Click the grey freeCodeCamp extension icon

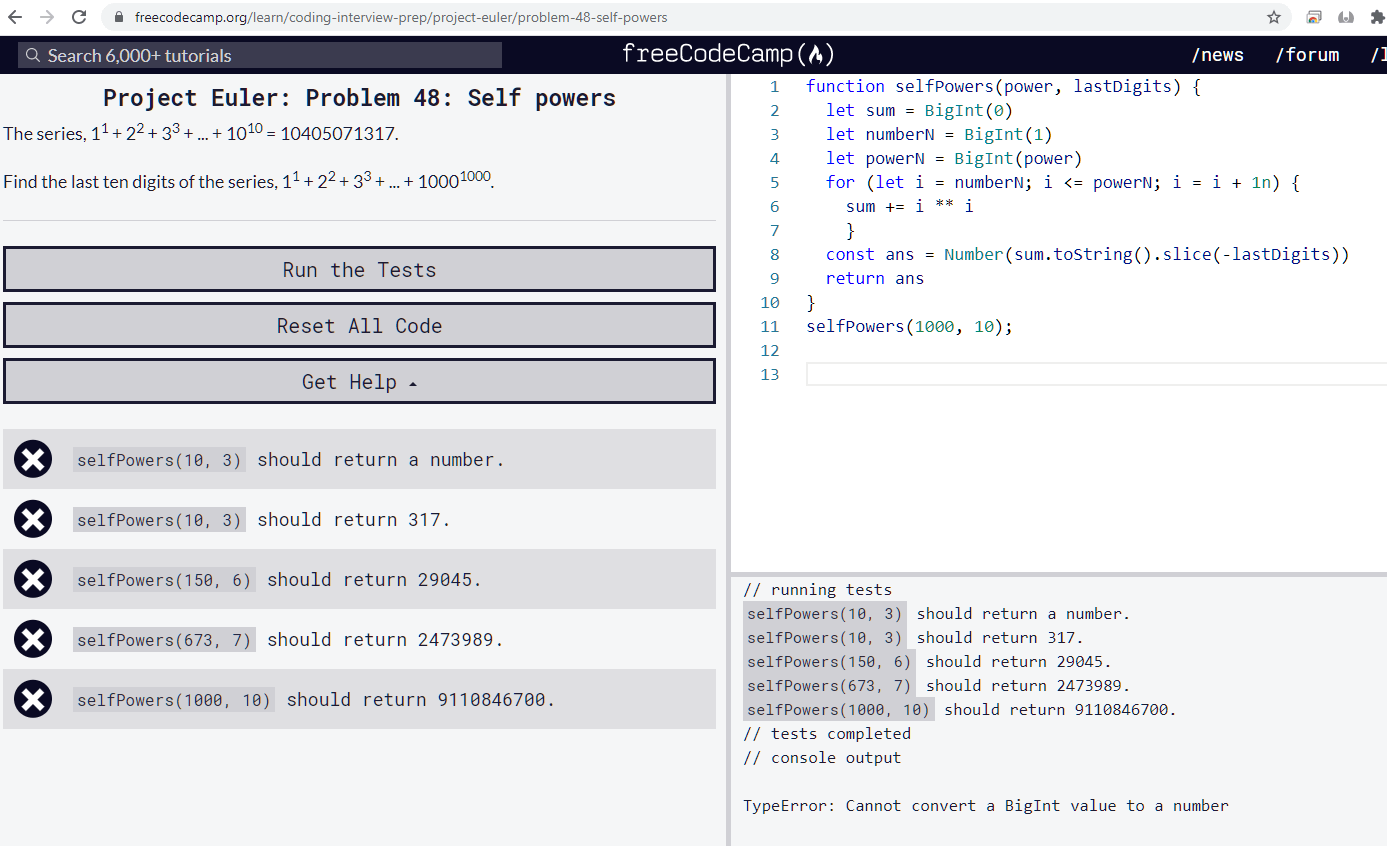[1346, 17]
